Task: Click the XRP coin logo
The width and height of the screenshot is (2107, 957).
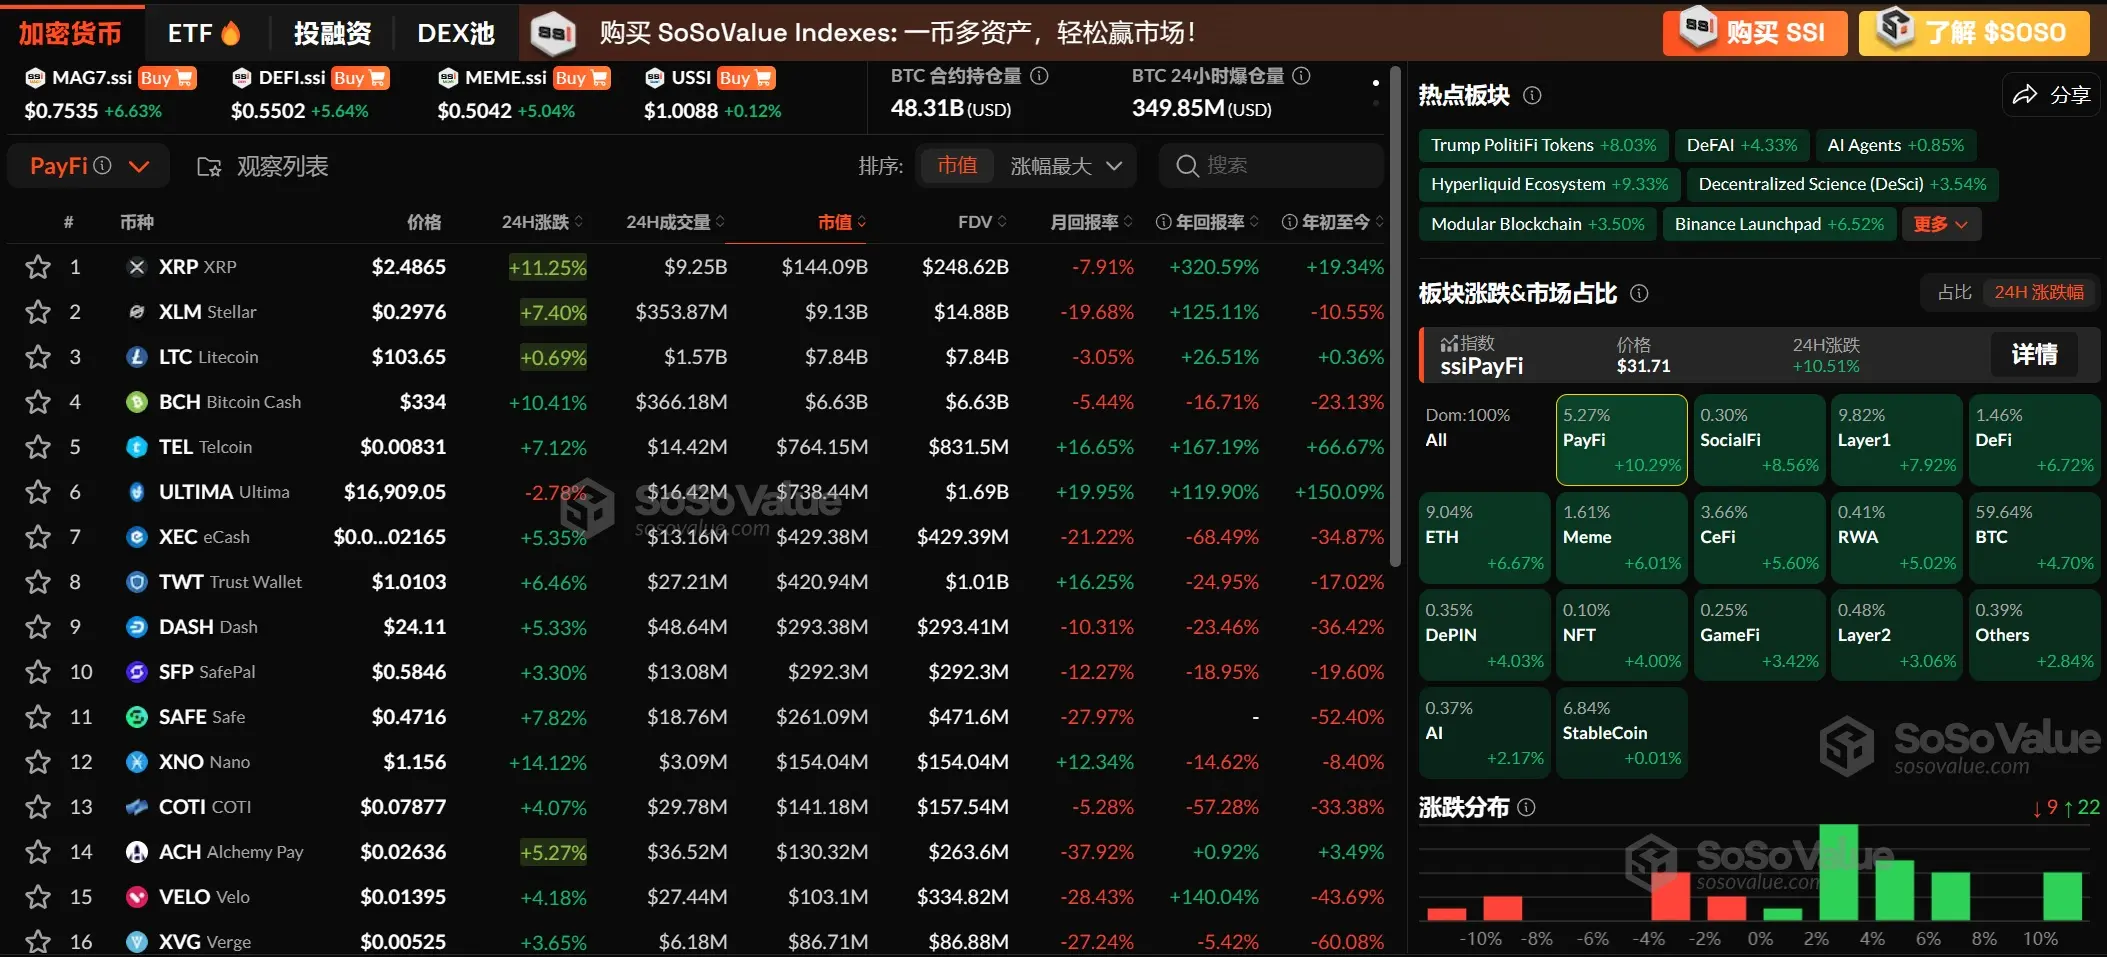Action: [137, 267]
